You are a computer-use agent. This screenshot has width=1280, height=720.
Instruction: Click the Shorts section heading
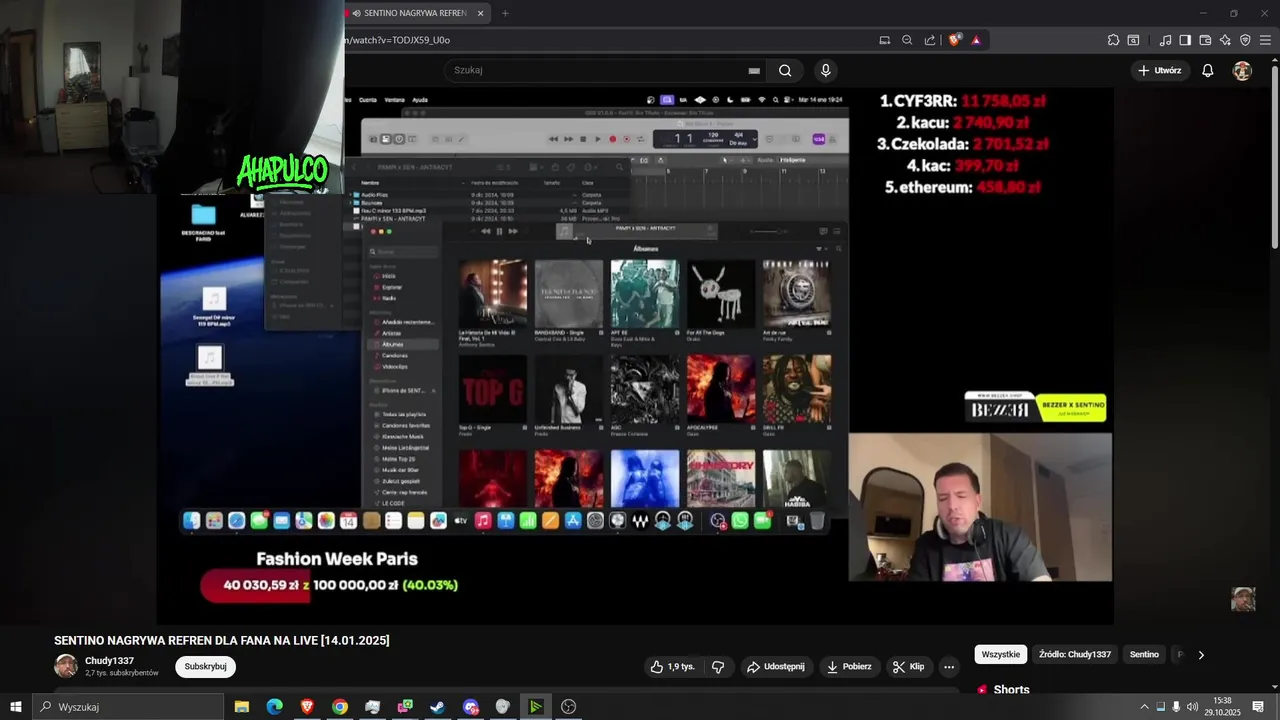click(x=1011, y=690)
